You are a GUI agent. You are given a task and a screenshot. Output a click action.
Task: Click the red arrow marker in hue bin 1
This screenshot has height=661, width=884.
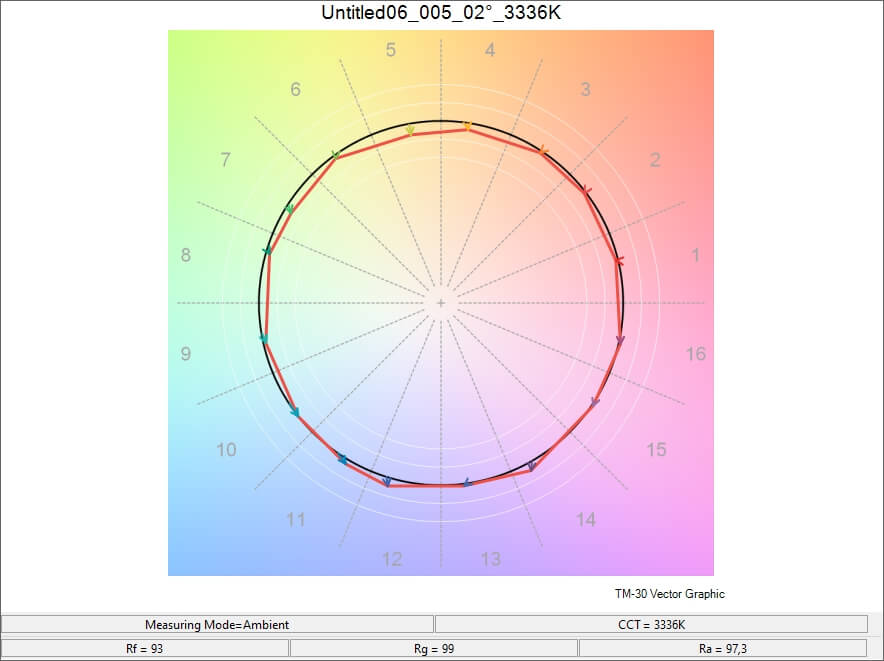click(619, 261)
